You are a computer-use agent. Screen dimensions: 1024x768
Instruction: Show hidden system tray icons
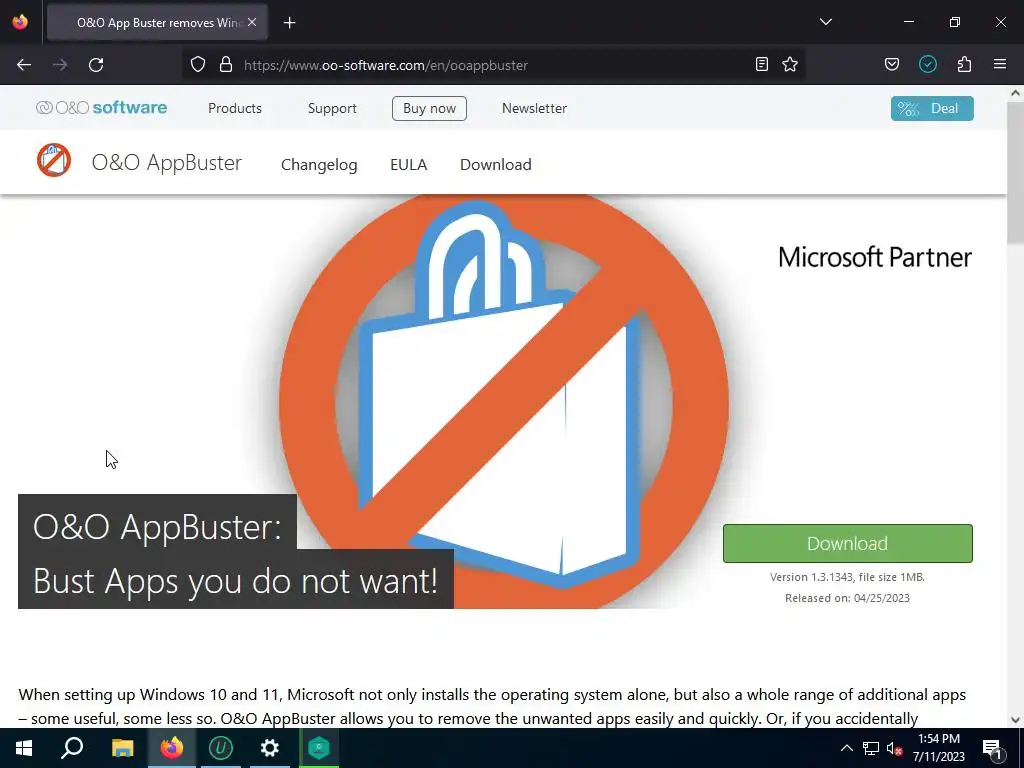click(x=846, y=748)
